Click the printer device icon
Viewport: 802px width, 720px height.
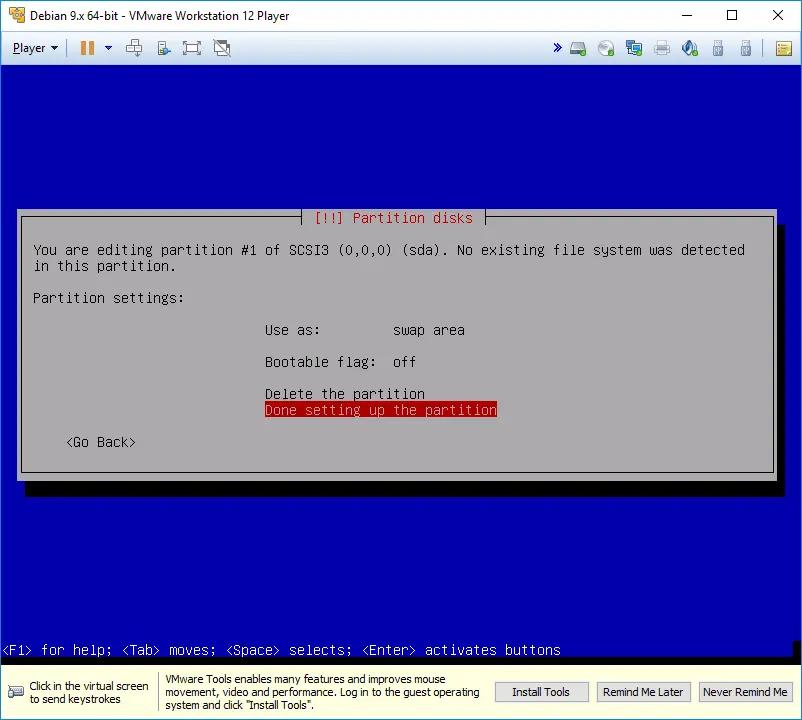tap(661, 48)
